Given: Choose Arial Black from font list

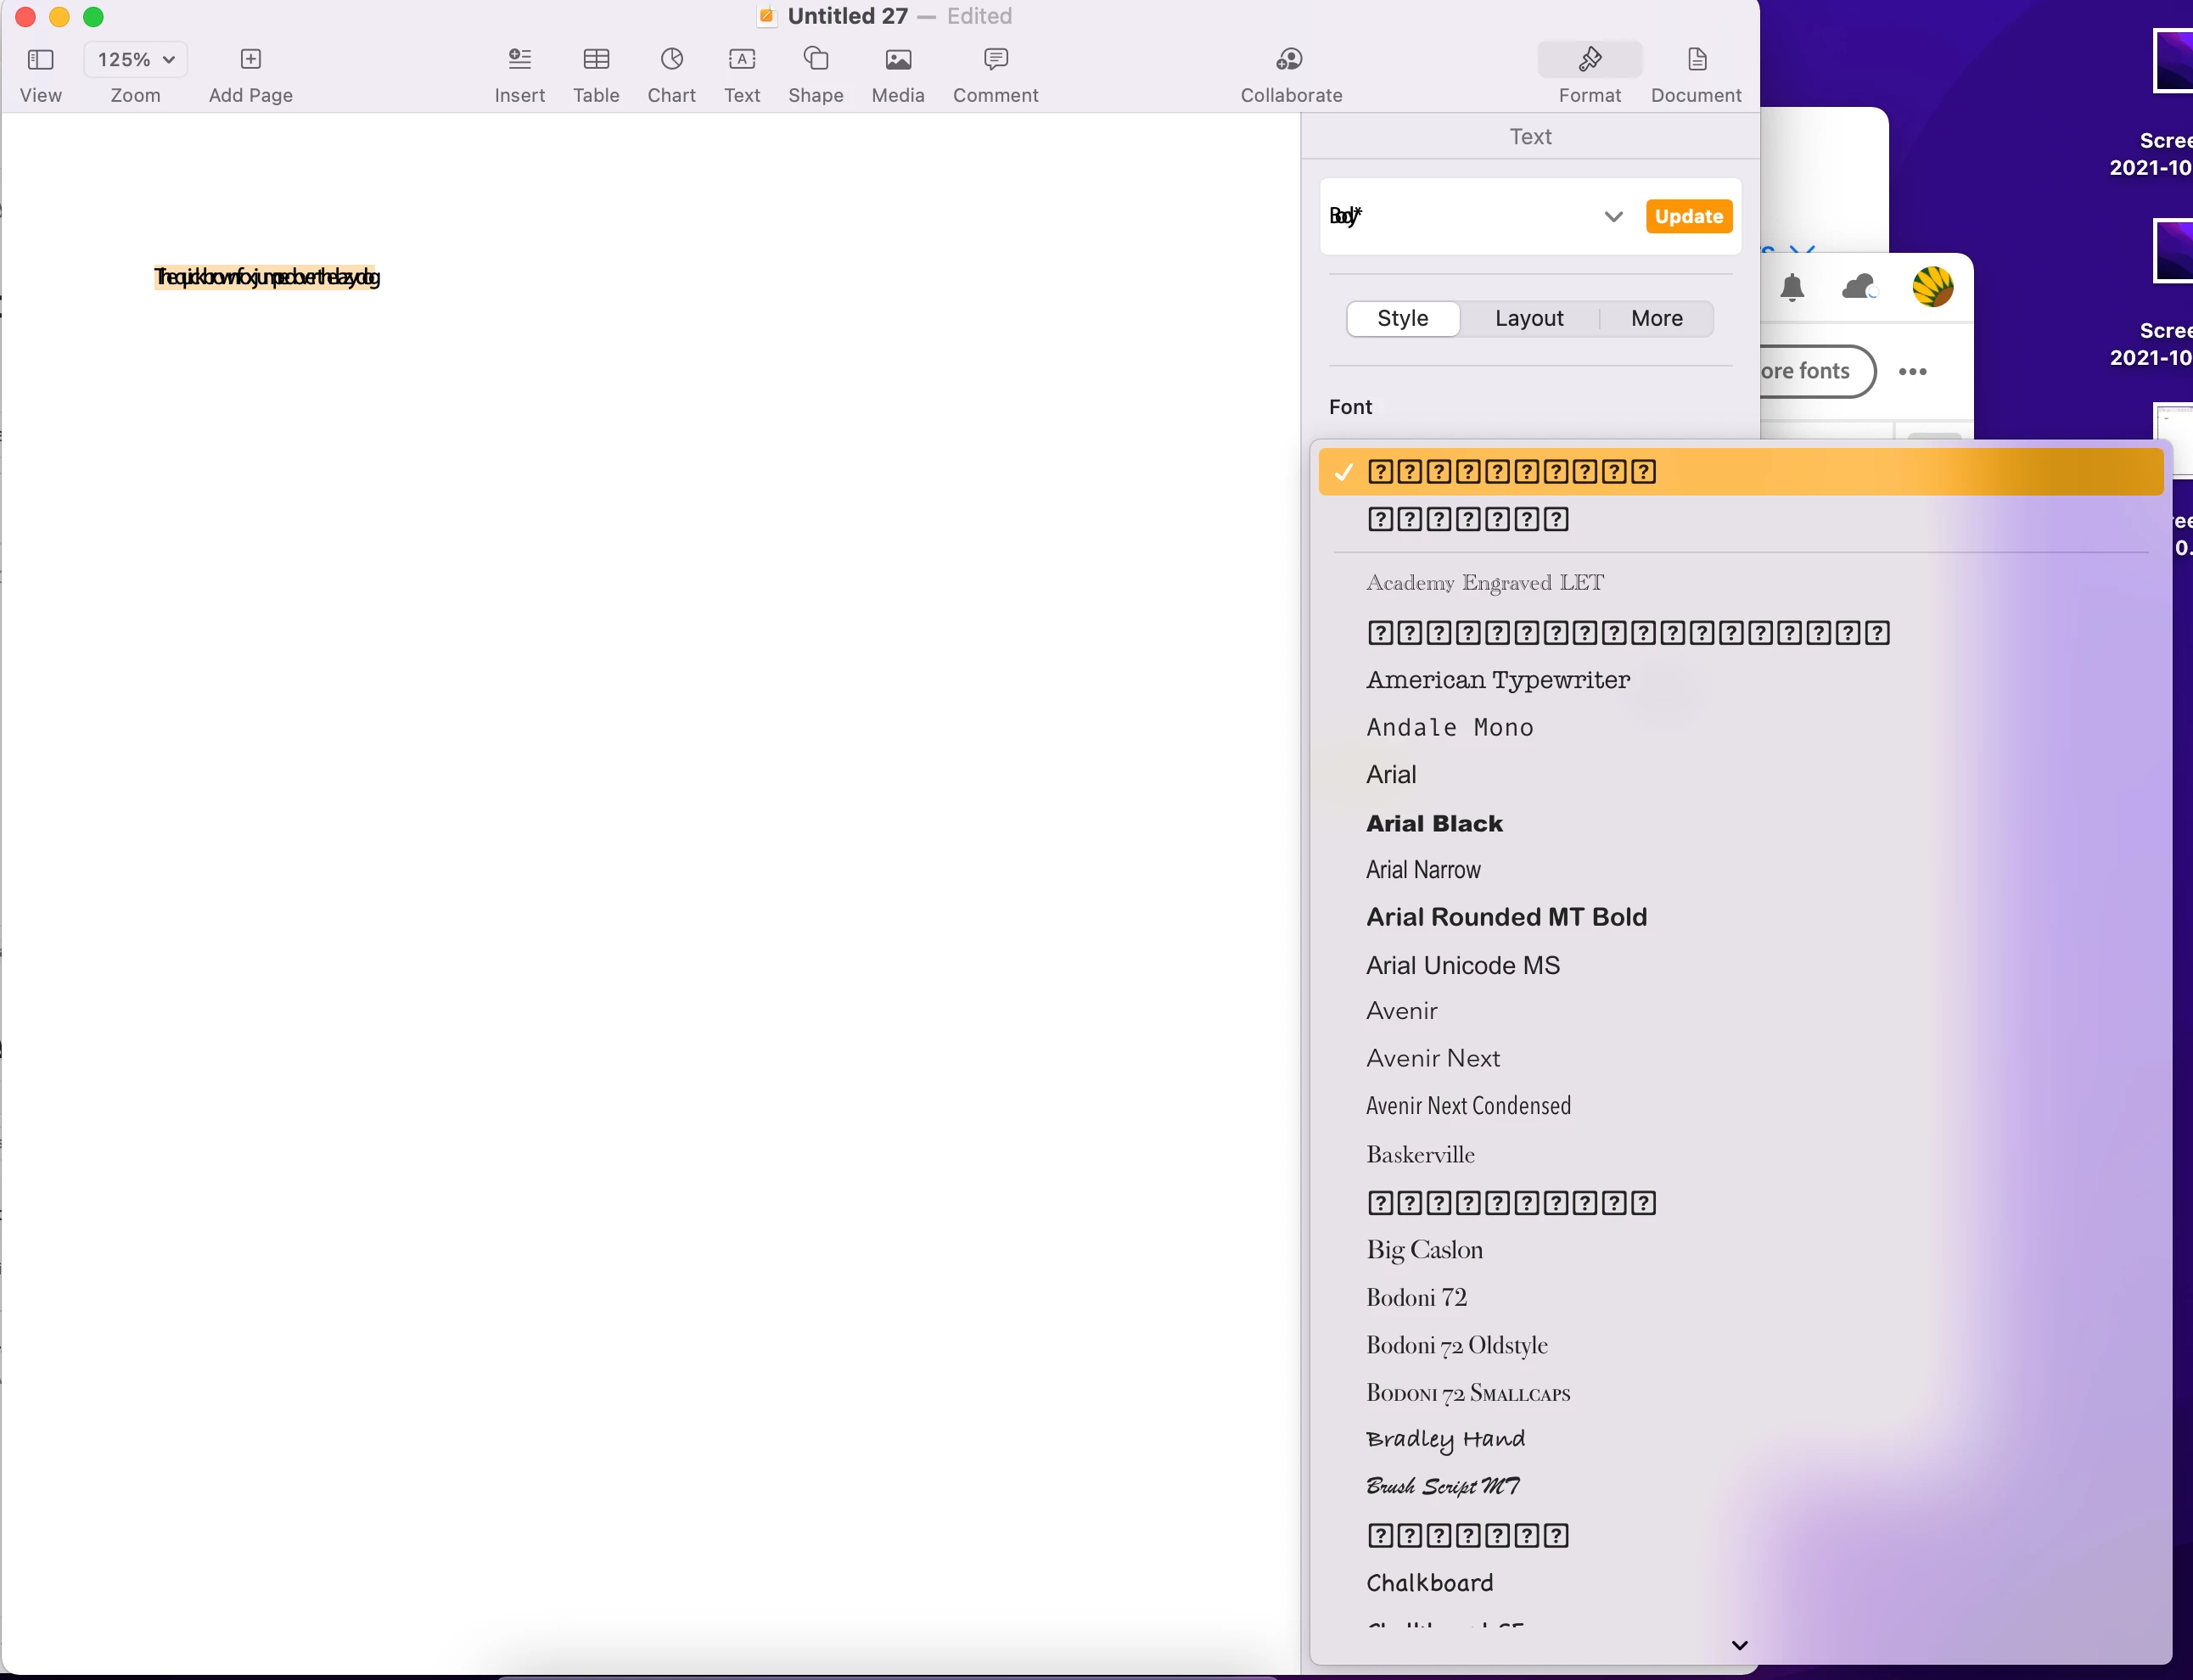Looking at the screenshot, I should click(1434, 823).
